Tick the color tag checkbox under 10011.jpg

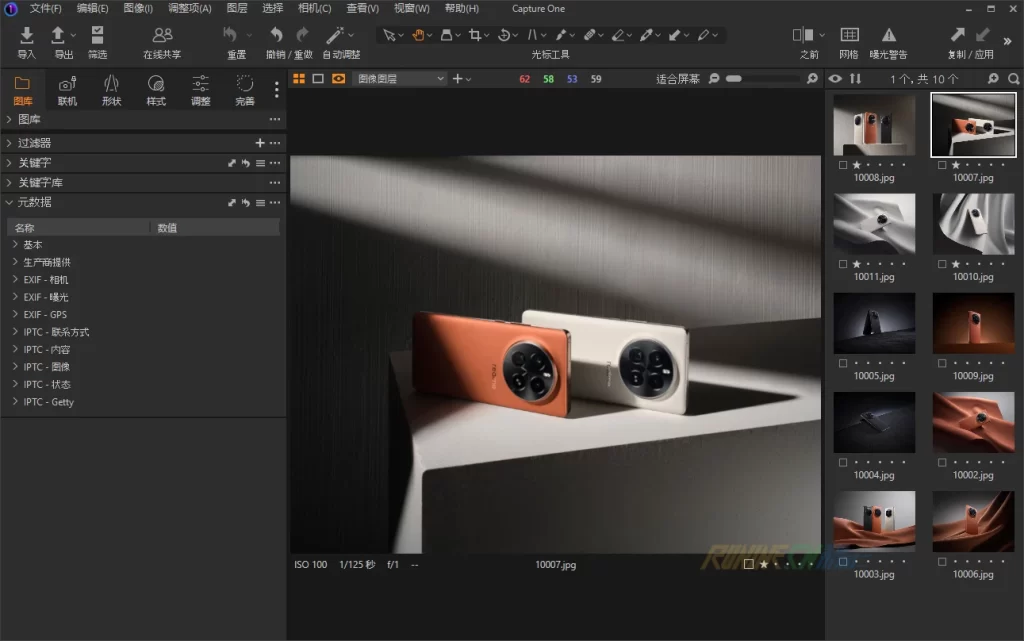click(843, 264)
